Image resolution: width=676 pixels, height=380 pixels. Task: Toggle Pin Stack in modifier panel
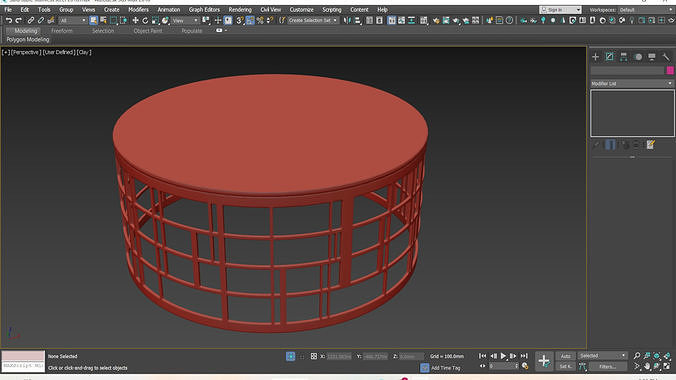596,145
